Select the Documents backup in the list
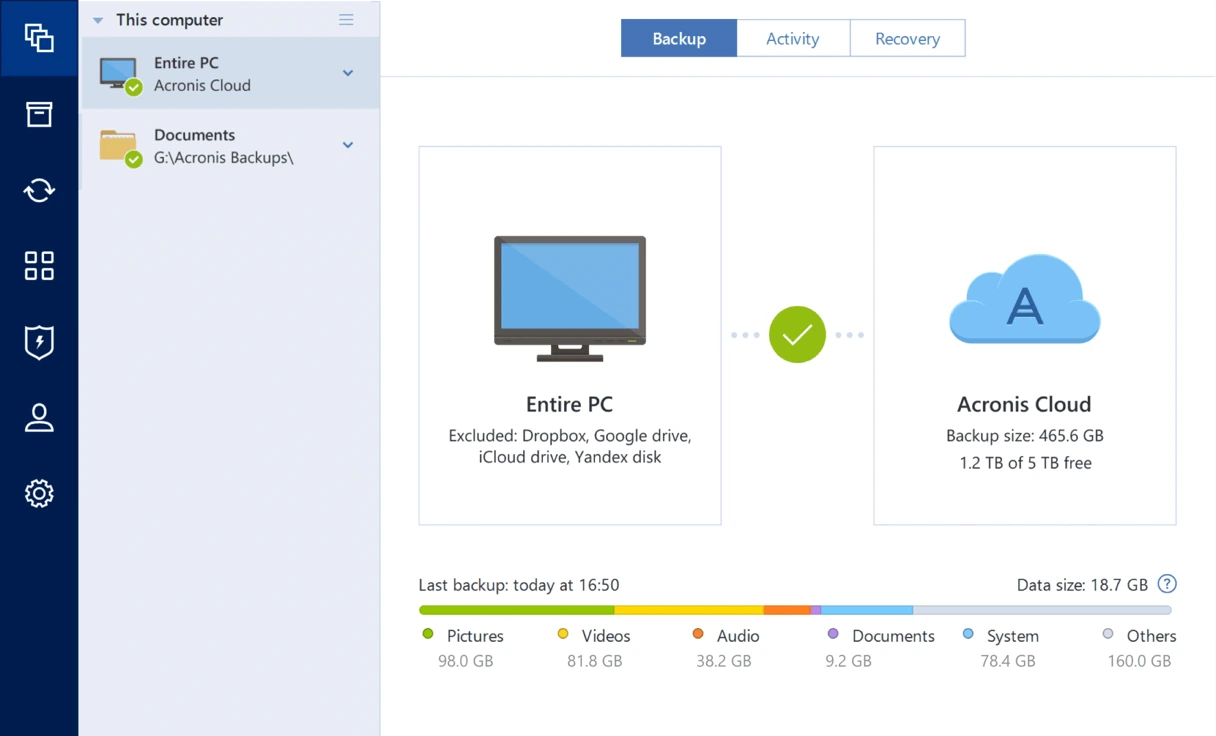 pos(230,146)
